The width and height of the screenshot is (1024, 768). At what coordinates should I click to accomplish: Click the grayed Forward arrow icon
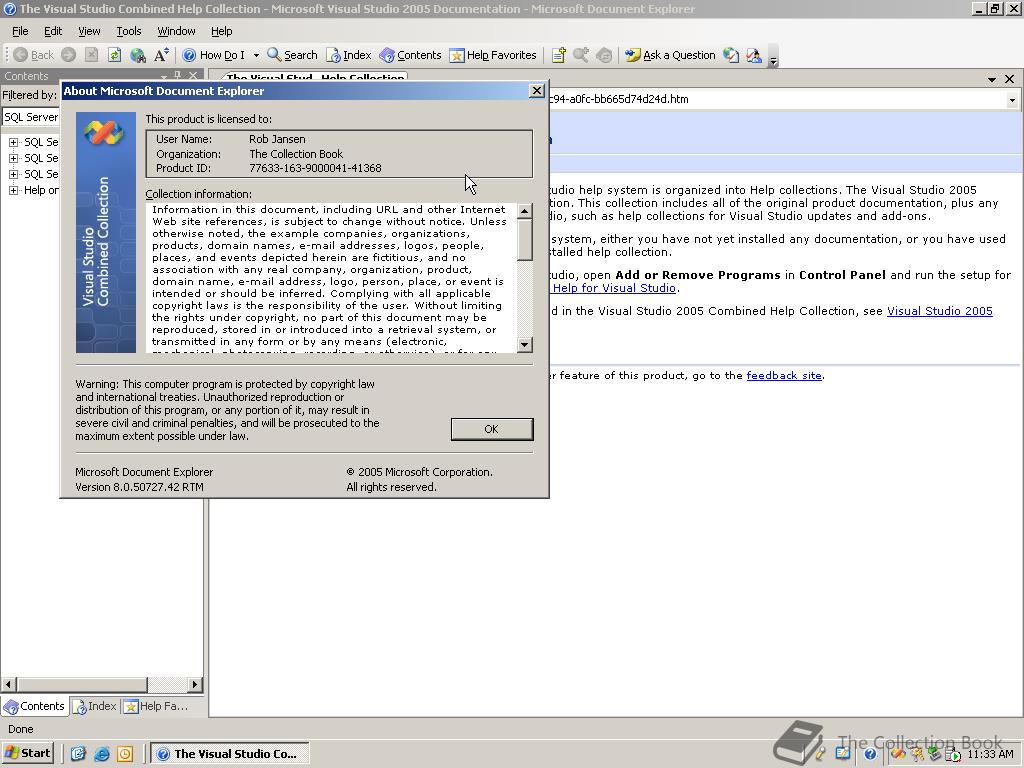tap(69, 56)
